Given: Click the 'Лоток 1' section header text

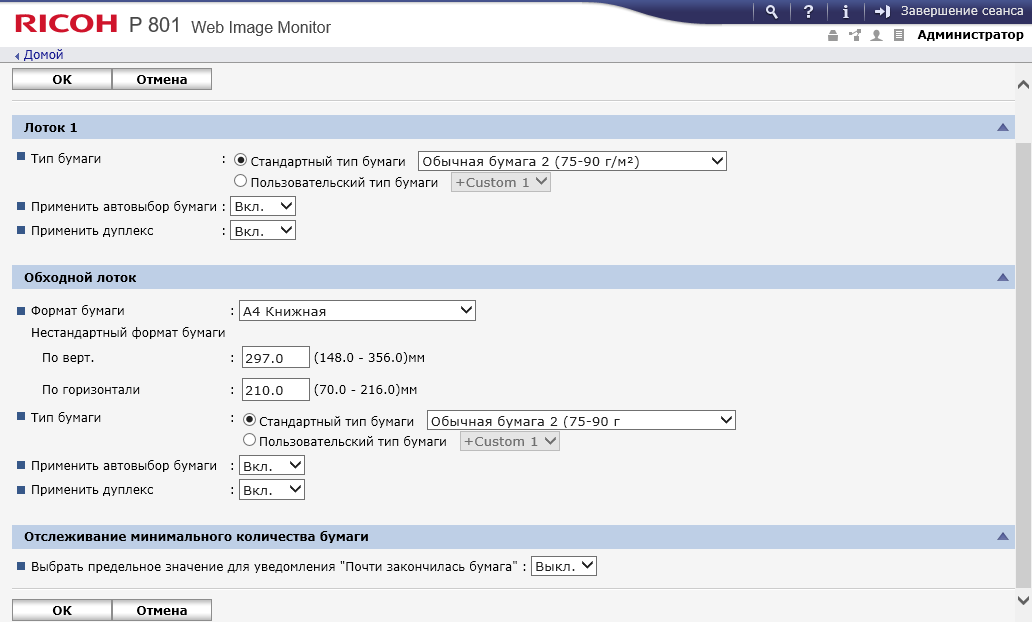Looking at the screenshot, I should pos(51,128).
